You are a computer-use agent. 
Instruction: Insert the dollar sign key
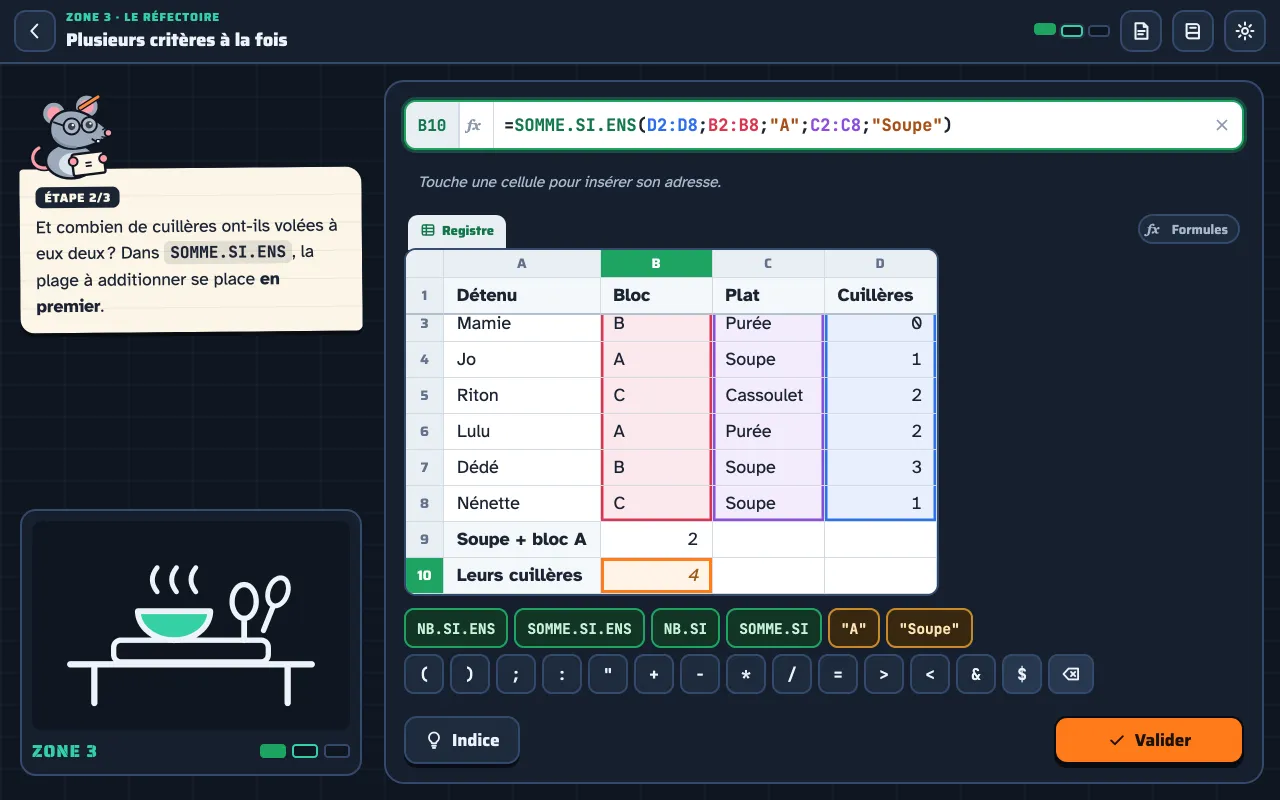tap(1022, 674)
